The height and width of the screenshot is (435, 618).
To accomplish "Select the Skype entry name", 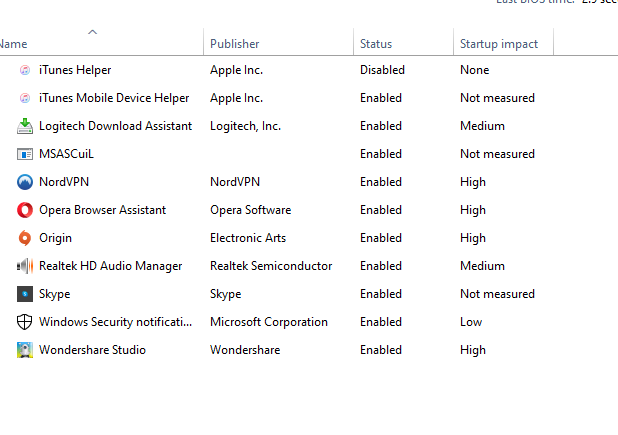I will pyautogui.click(x=54, y=294).
